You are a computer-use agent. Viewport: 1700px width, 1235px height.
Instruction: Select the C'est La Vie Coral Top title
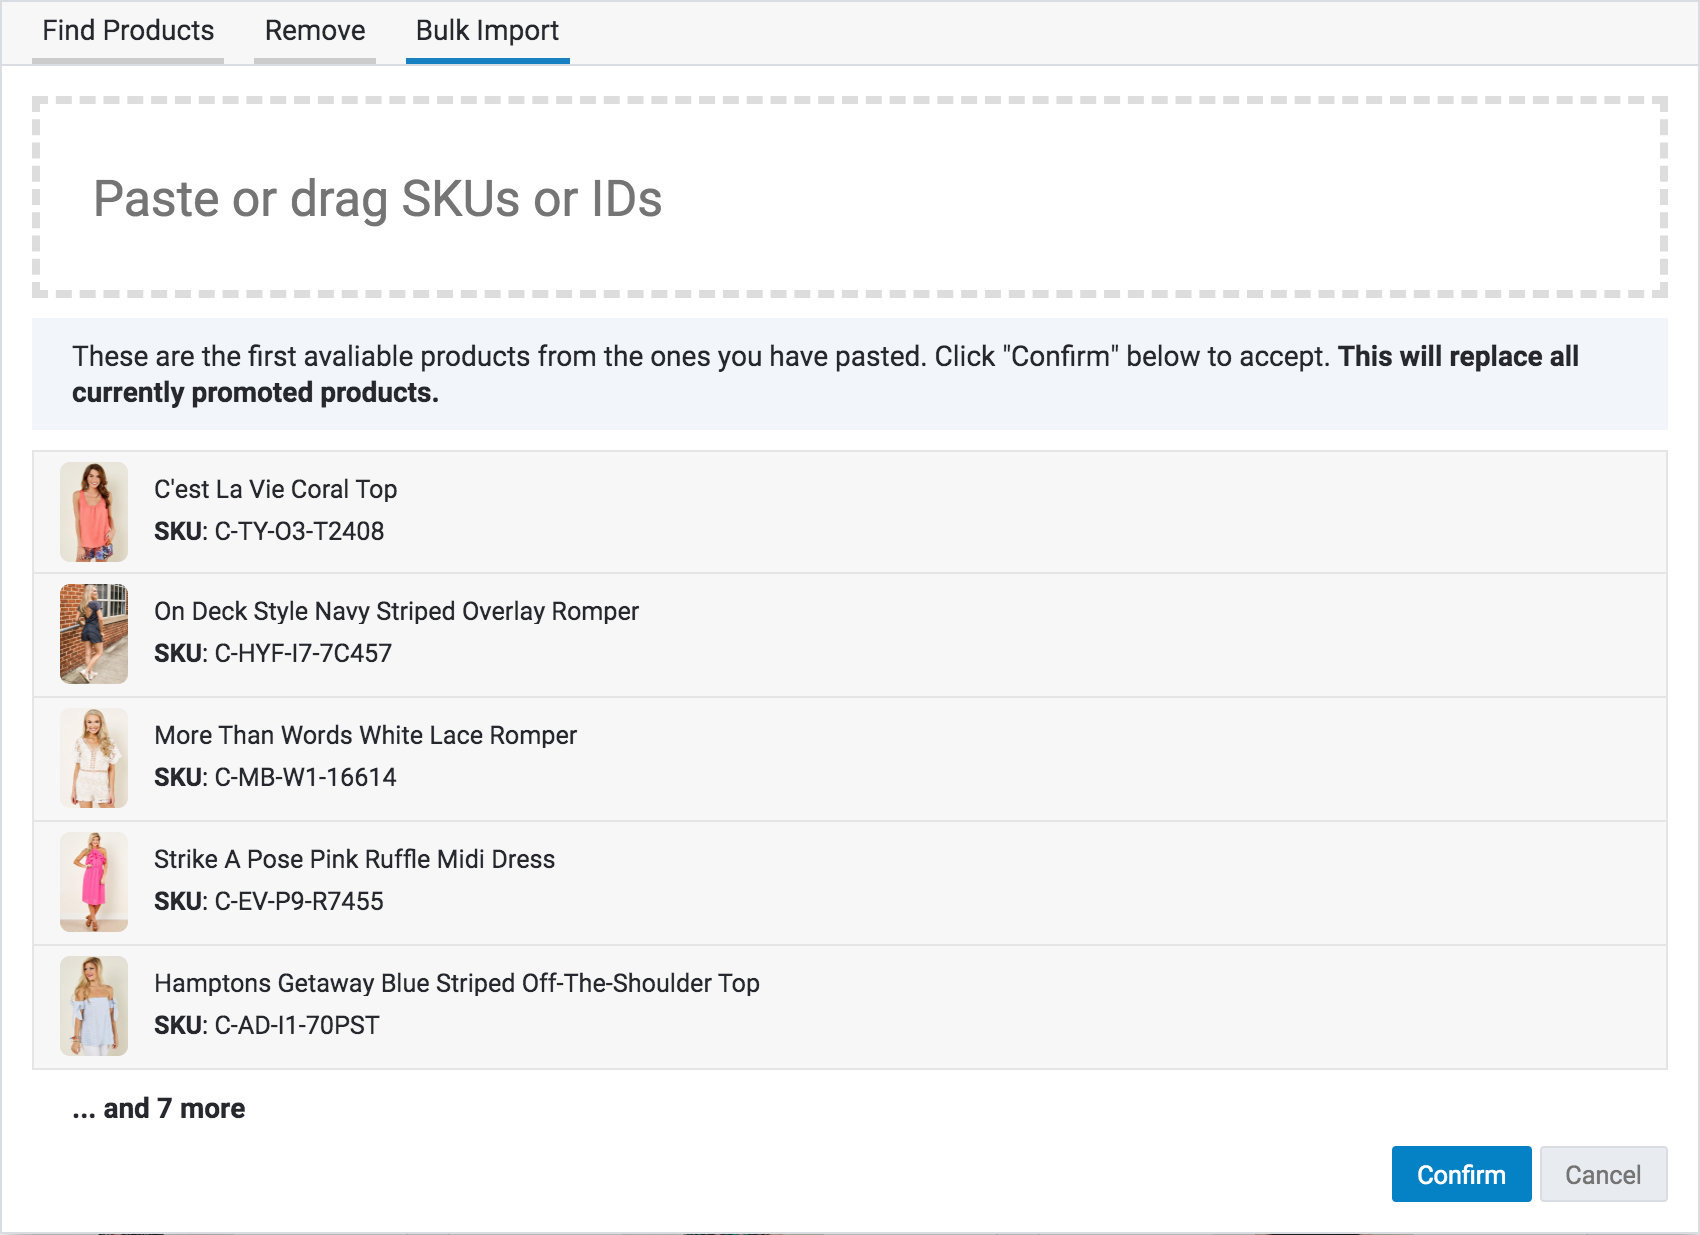click(x=275, y=489)
